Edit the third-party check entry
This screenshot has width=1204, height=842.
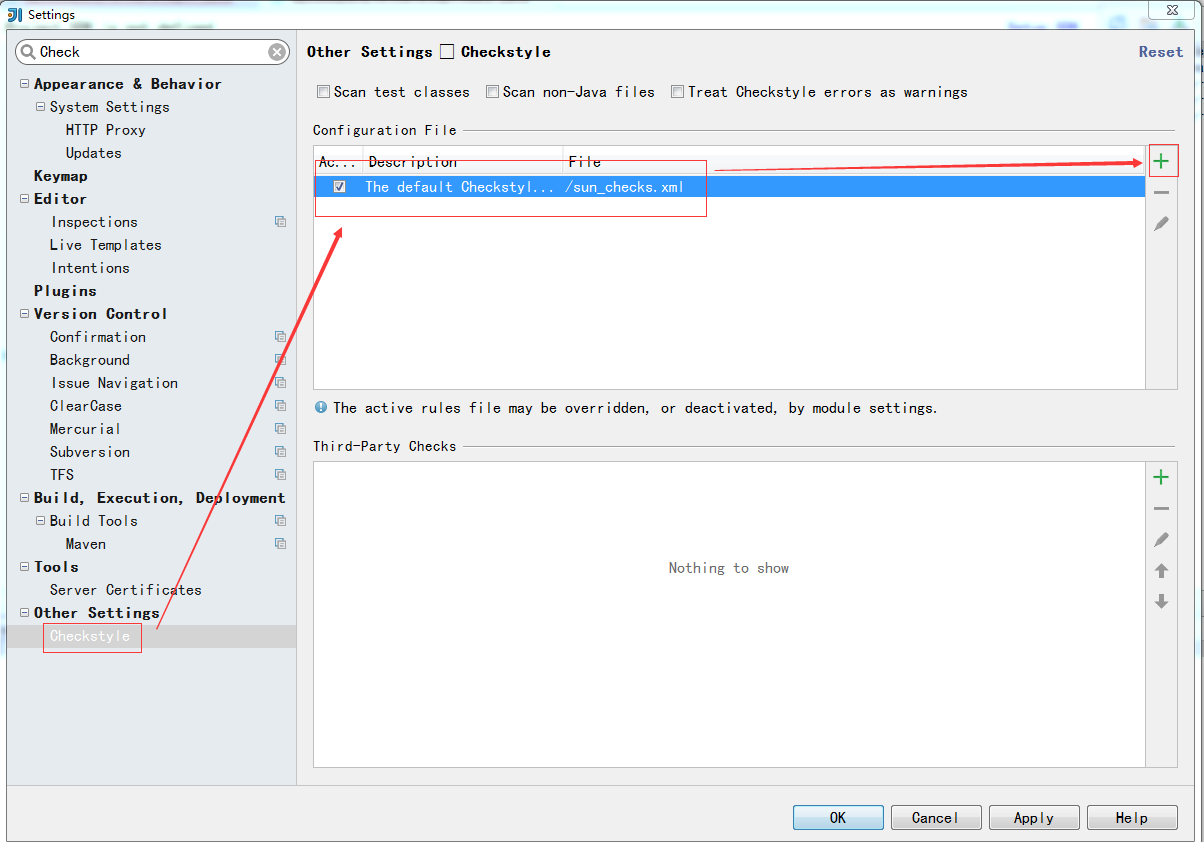pos(1161,540)
